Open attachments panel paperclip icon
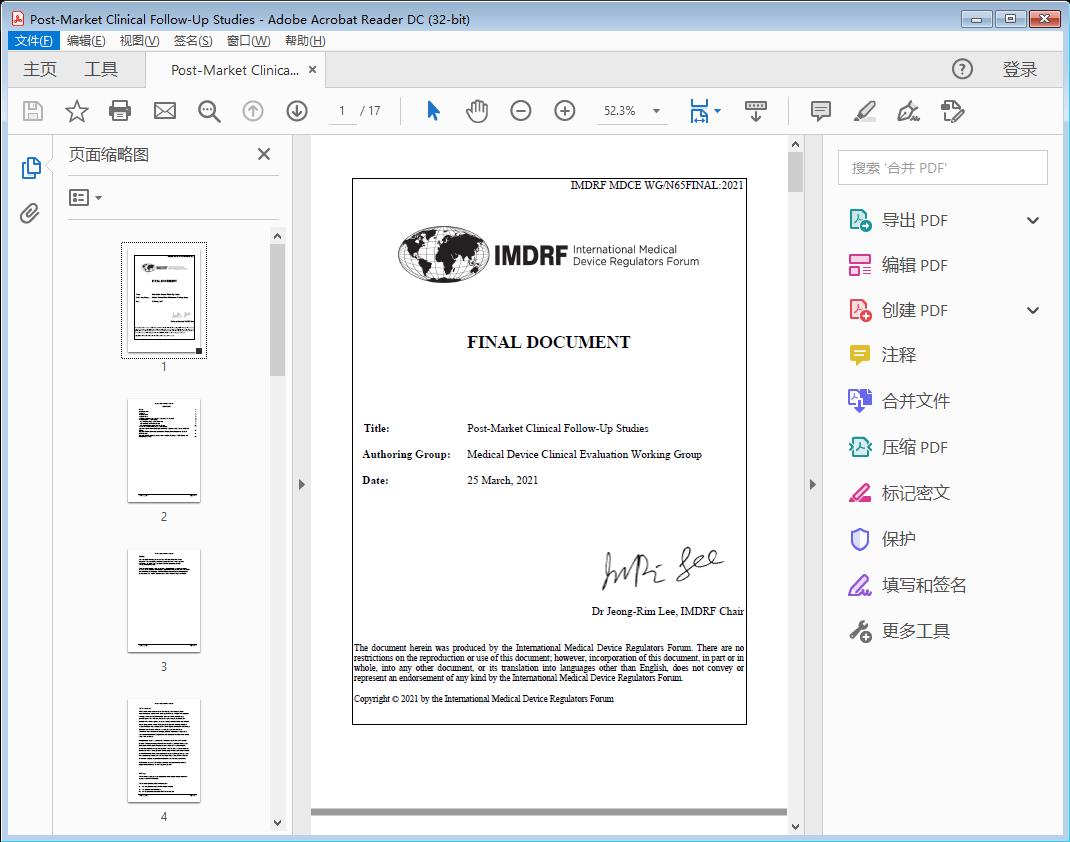Viewport: 1070px width, 842px height. (x=31, y=213)
